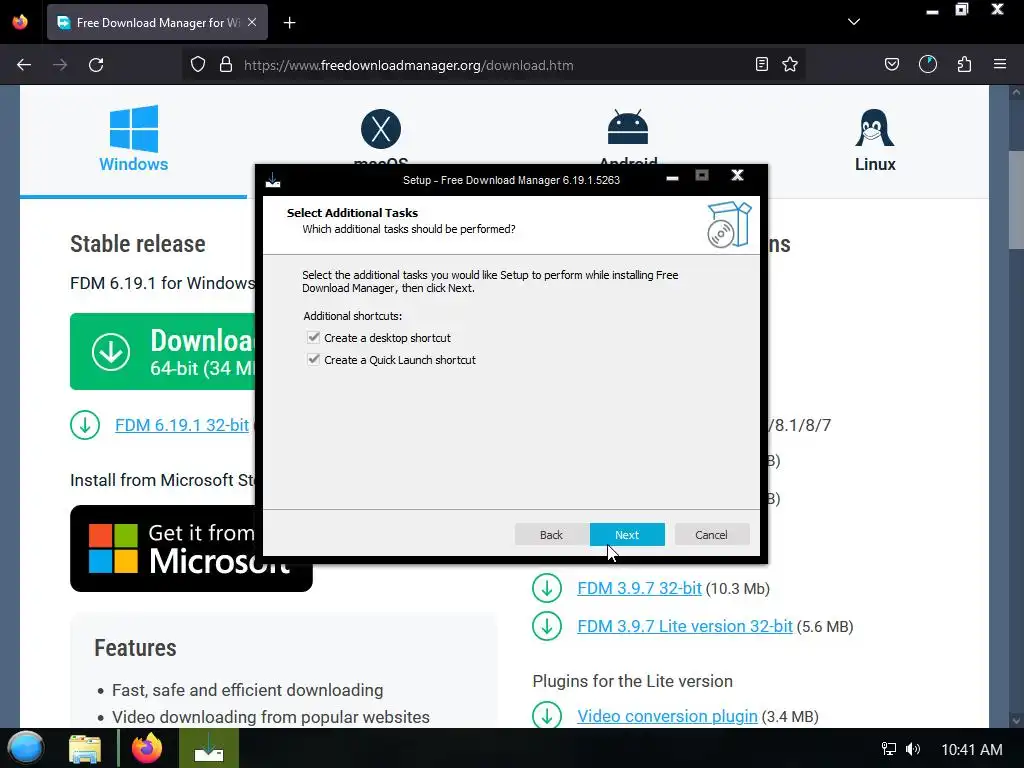Click Next in the setup wizard
1024x768 pixels.
(x=627, y=535)
